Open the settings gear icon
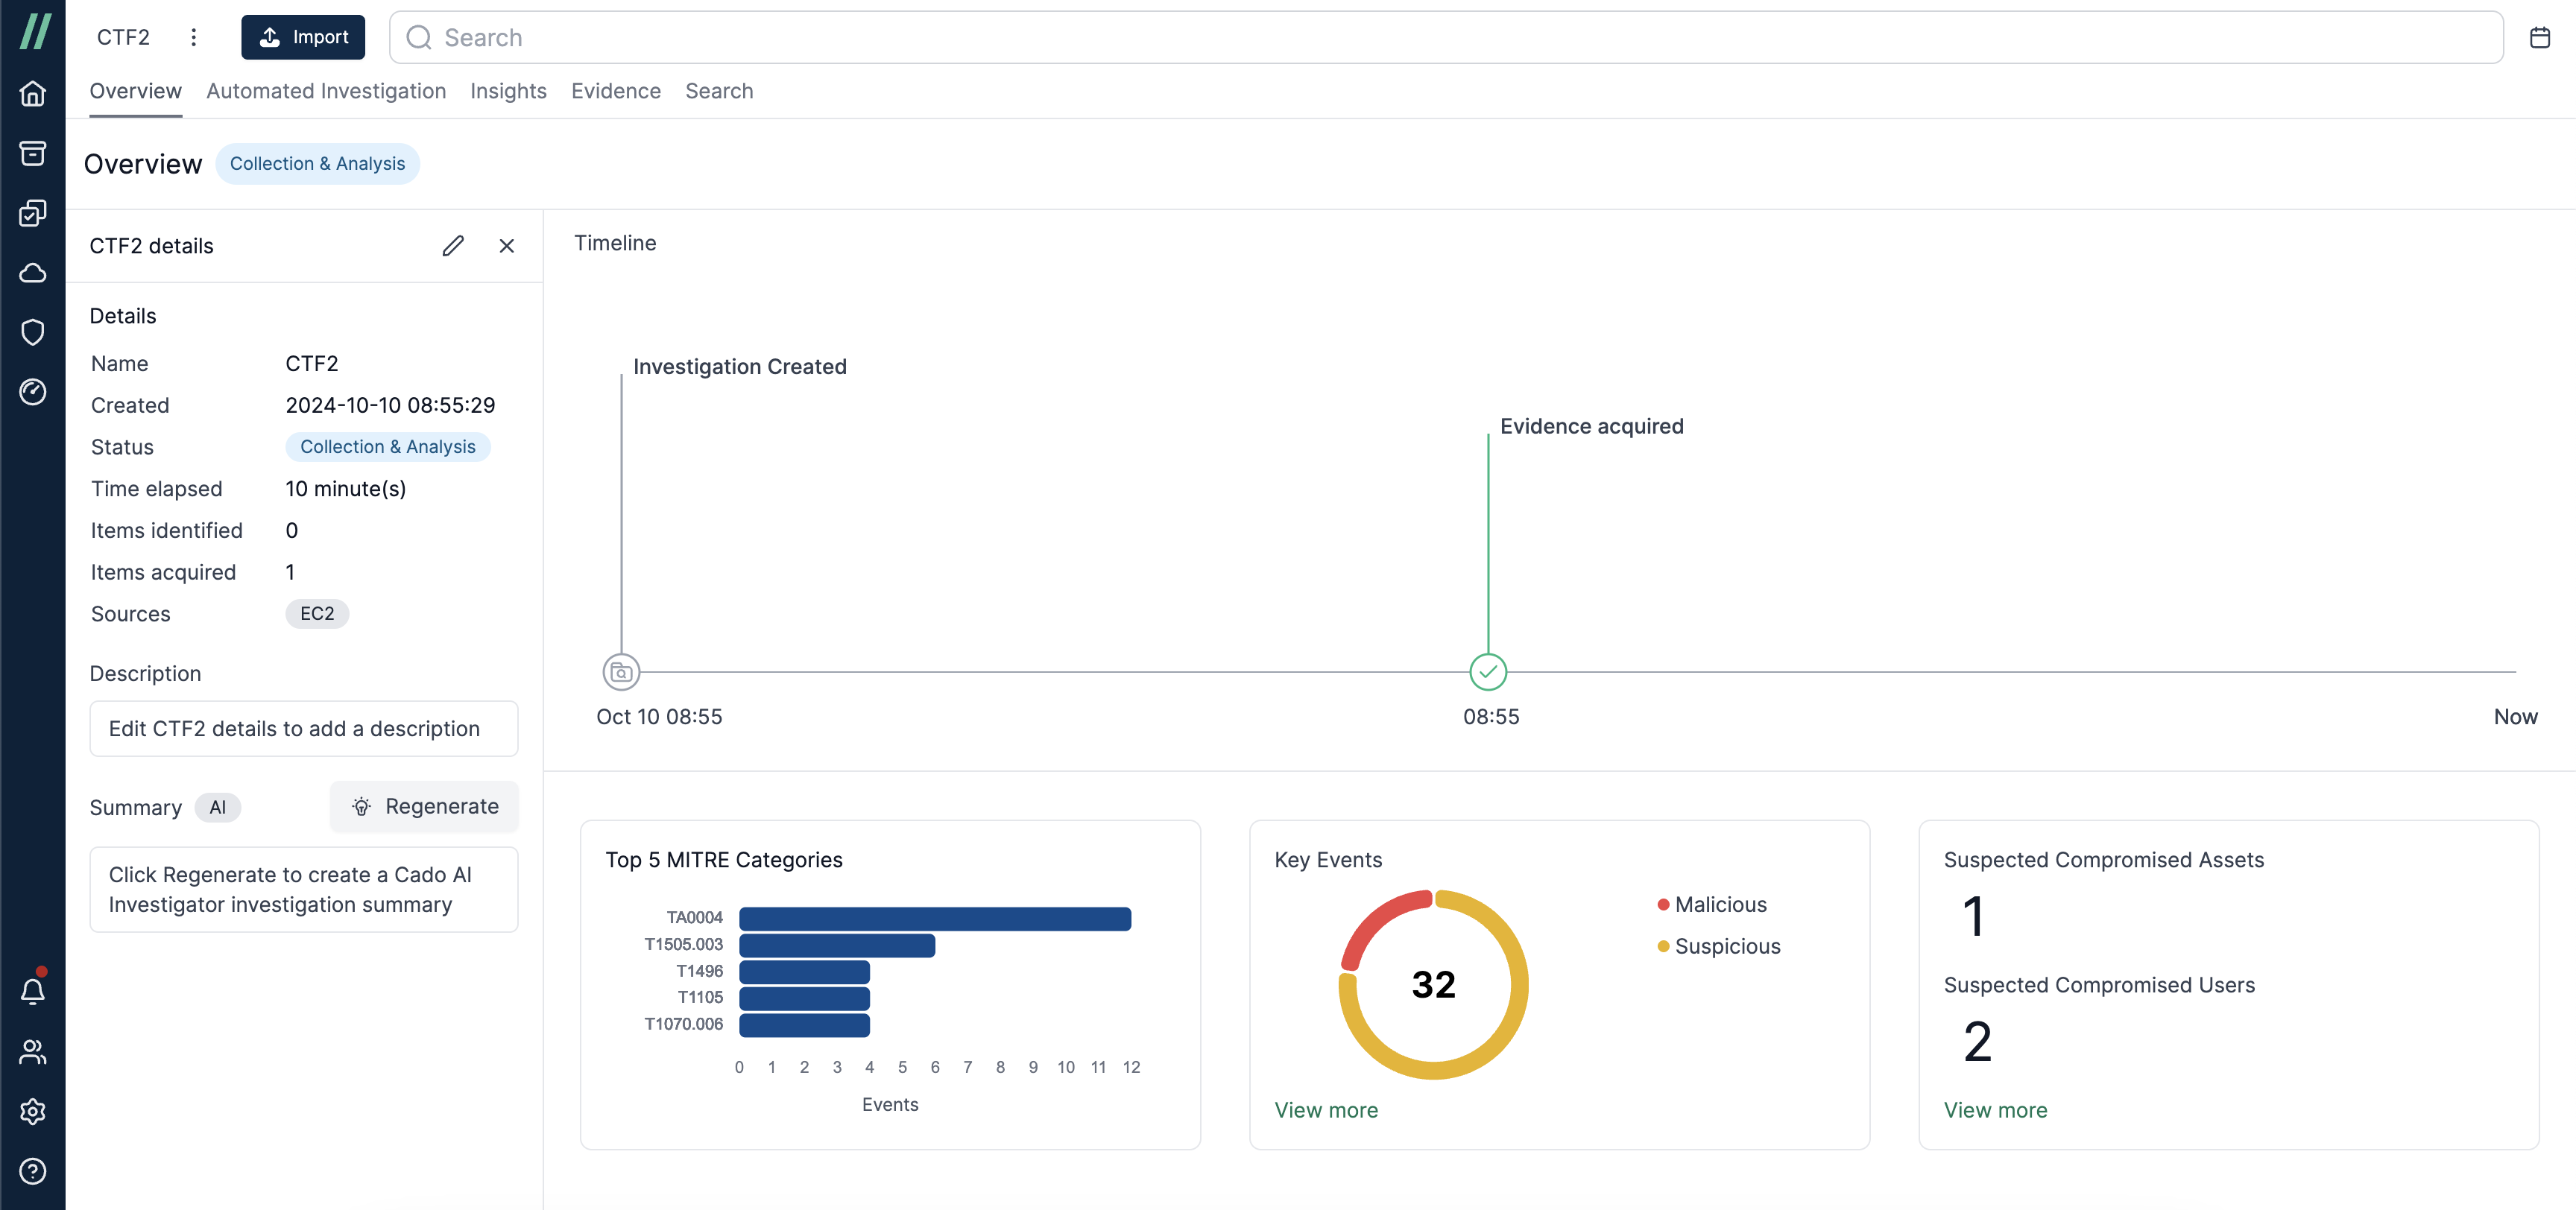This screenshot has width=2576, height=1210. click(33, 1111)
